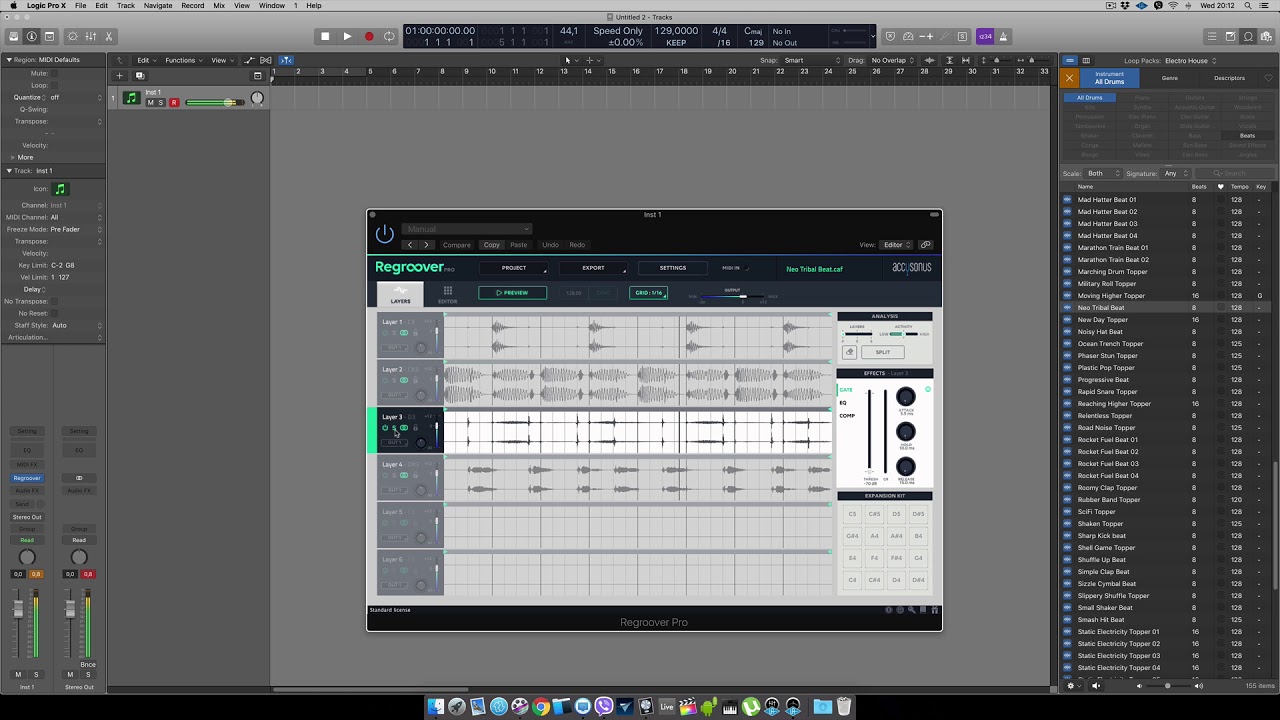Toggle the metronome click

(x=1004, y=36)
